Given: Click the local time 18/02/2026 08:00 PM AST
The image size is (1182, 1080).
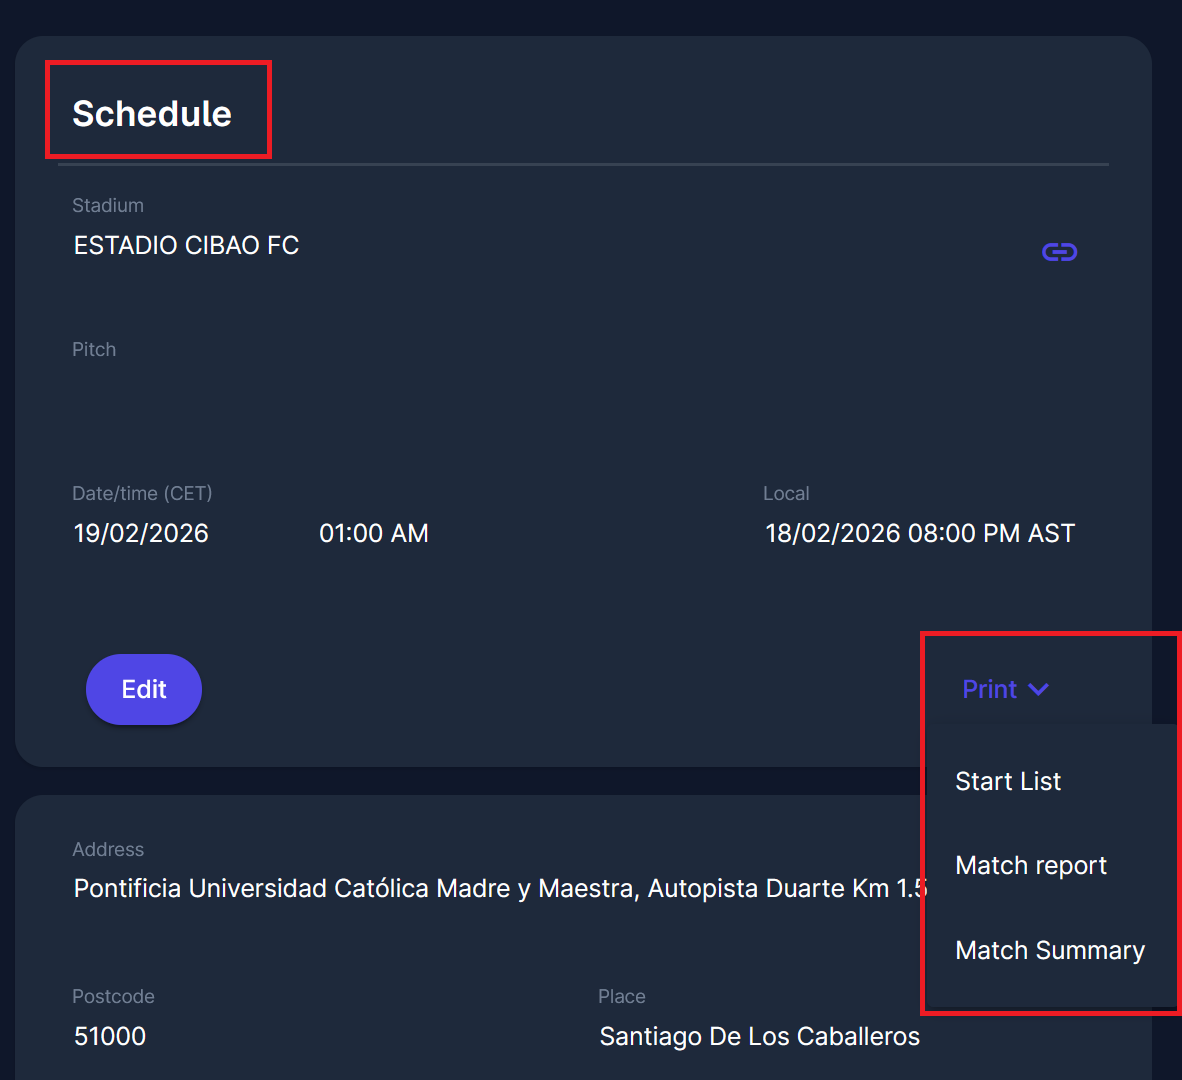Looking at the screenshot, I should coord(920,533).
